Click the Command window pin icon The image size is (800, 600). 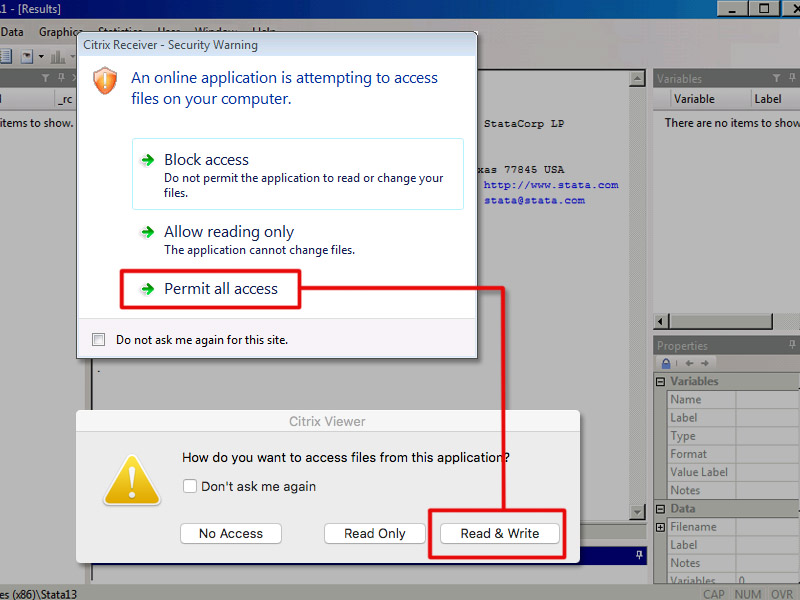639,555
